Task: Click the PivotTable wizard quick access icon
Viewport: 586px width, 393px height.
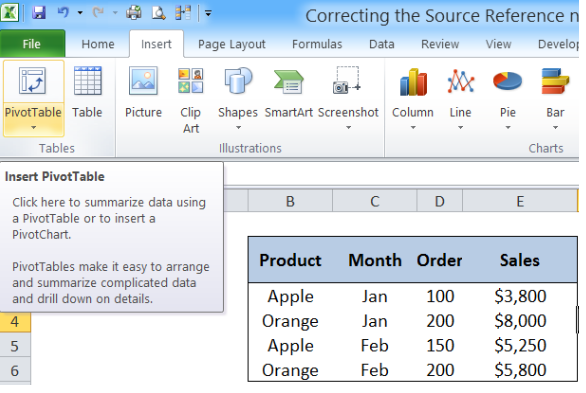Action: pos(183,13)
